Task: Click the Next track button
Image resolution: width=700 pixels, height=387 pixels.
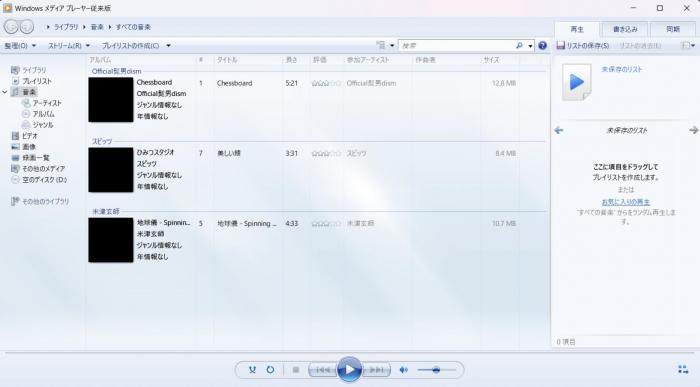Action: click(376, 370)
